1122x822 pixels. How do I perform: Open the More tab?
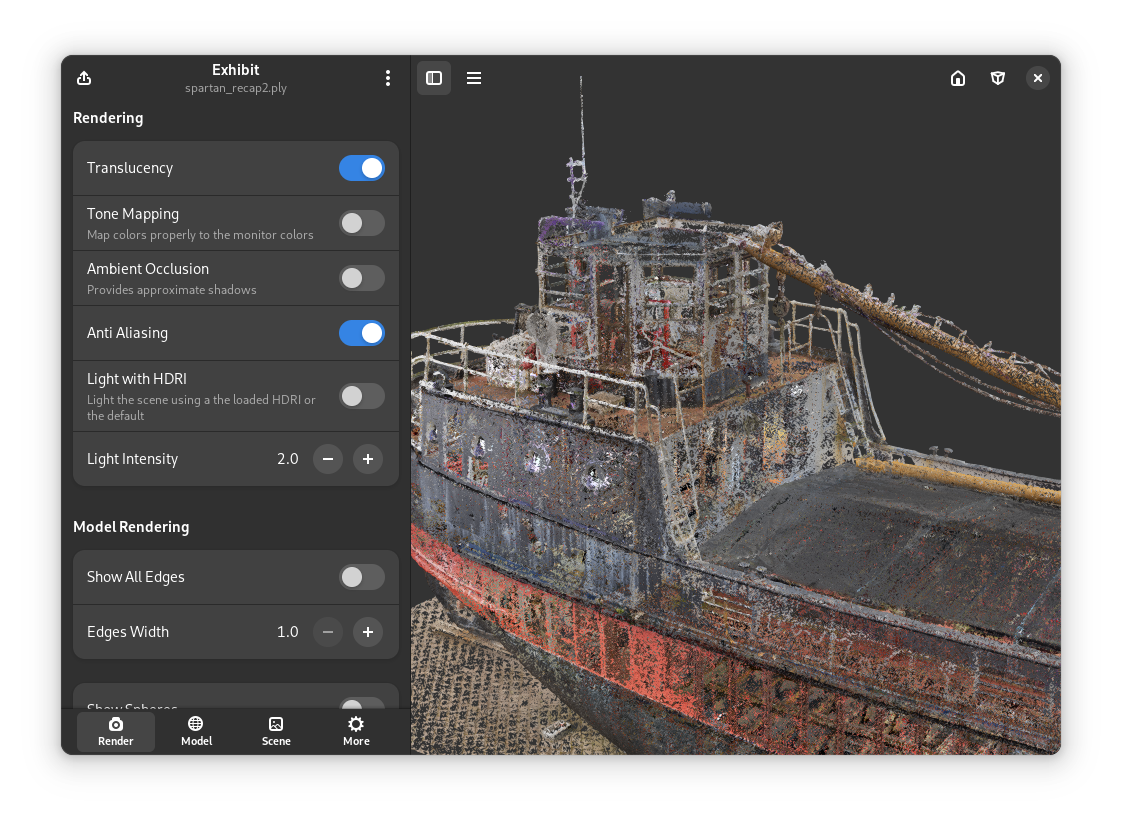point(356,732)
